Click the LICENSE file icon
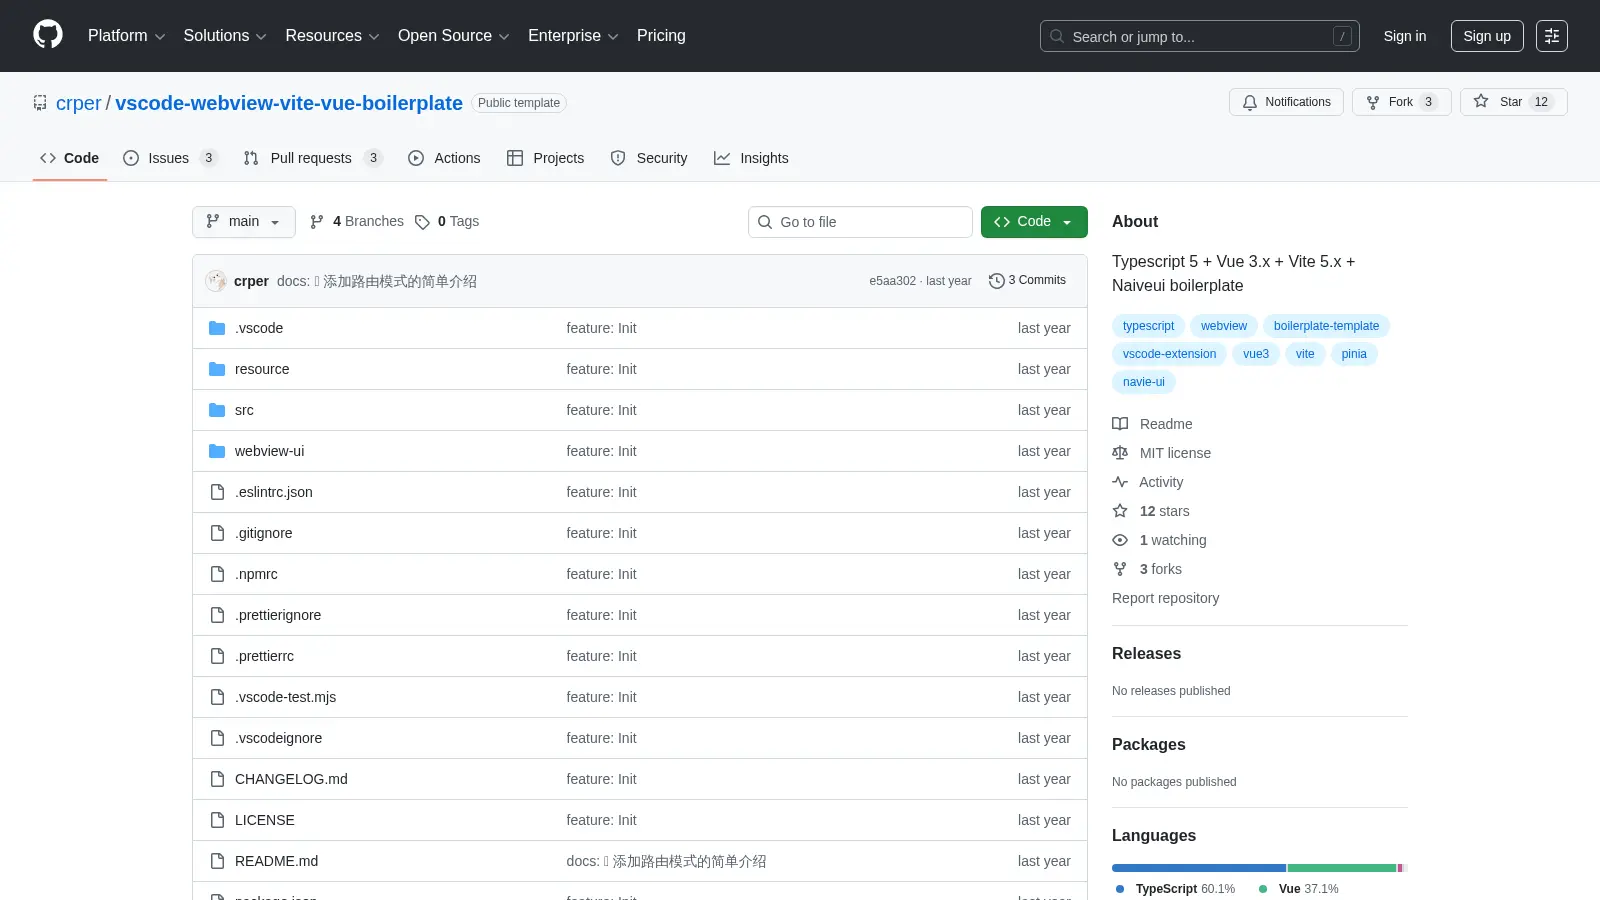Image resolution: width=1600 pixels, height=900 pixels. (x=217, y=820)
